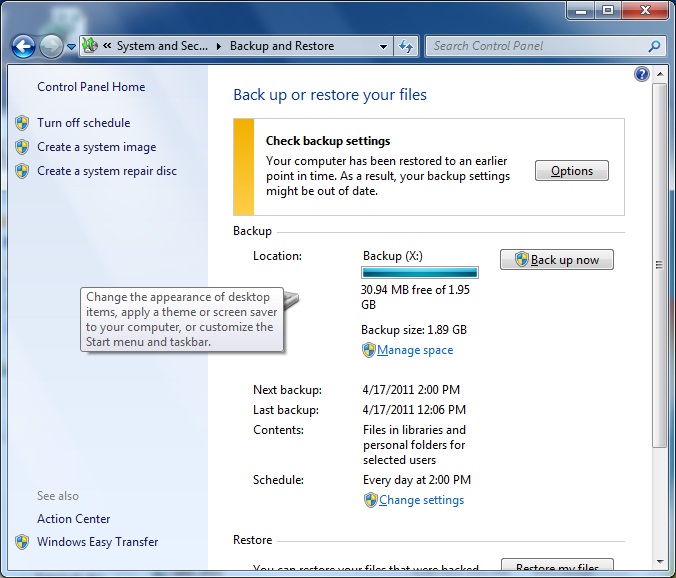Viewport: 676px width, 578px height.
Task: Click the Control Panel address bar icon
Action: click(90, 45)
